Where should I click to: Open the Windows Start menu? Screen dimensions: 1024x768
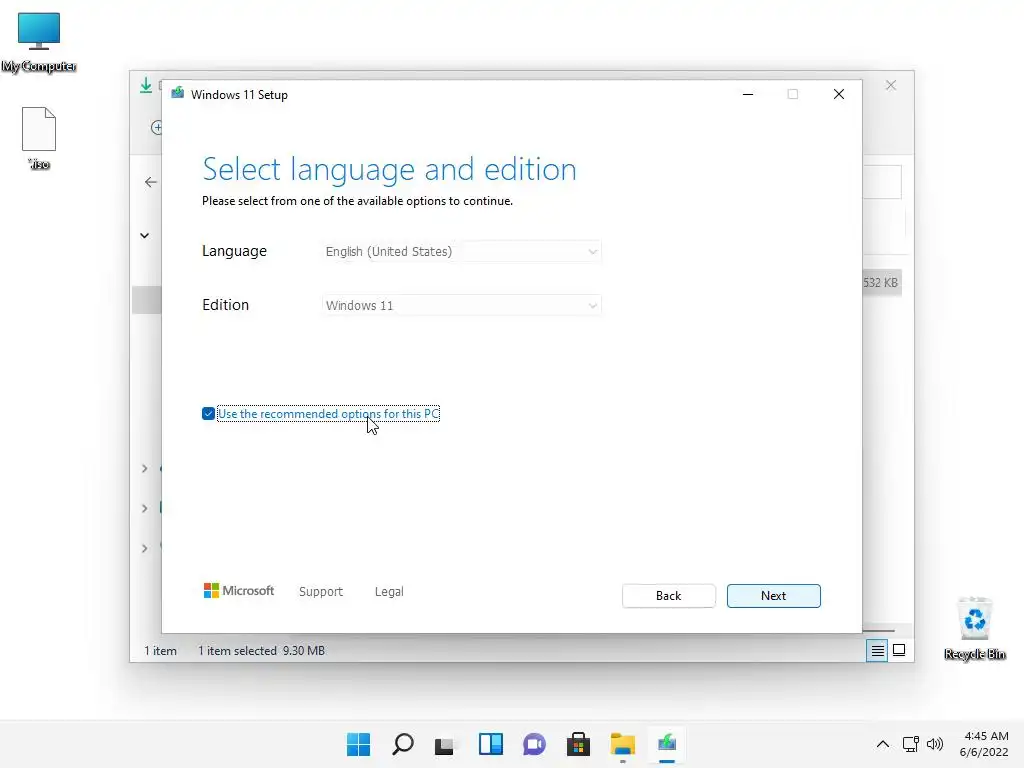(358, 744)
